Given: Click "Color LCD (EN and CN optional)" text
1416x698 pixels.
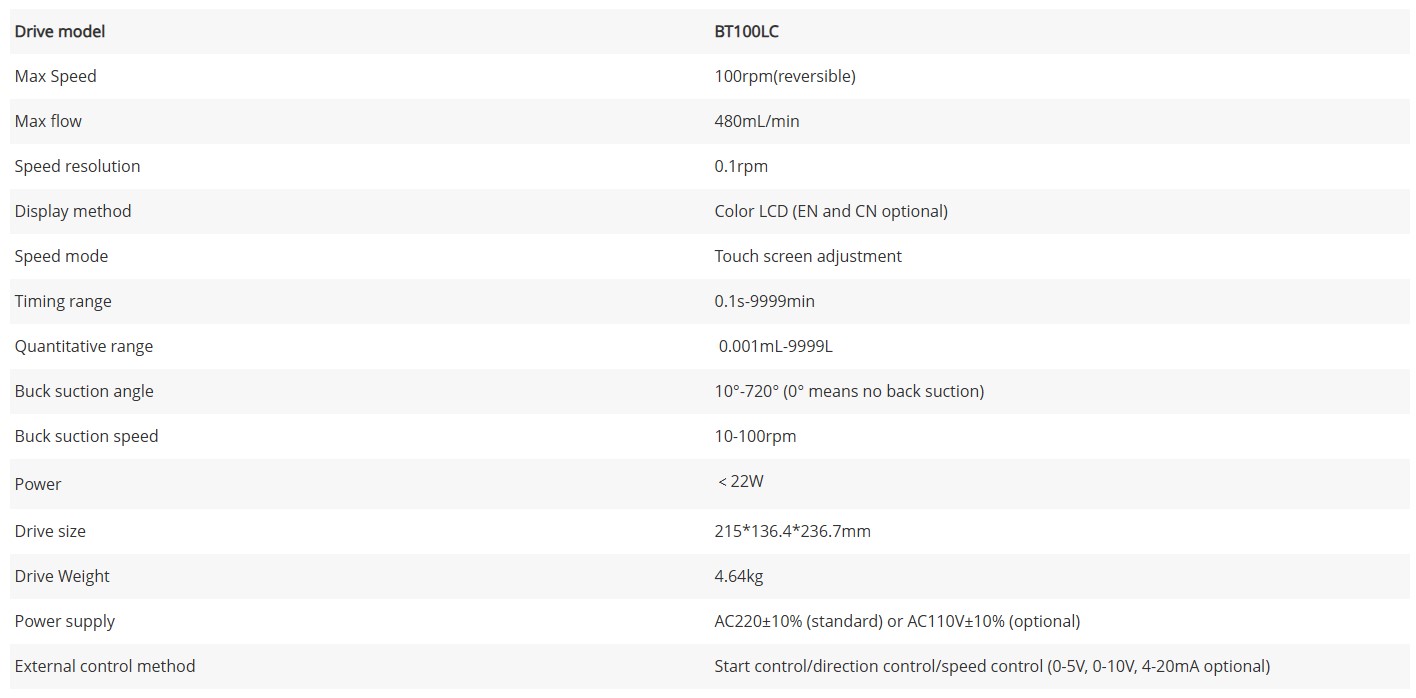Looking at the screenshot, I should click(x=831, y=212).
